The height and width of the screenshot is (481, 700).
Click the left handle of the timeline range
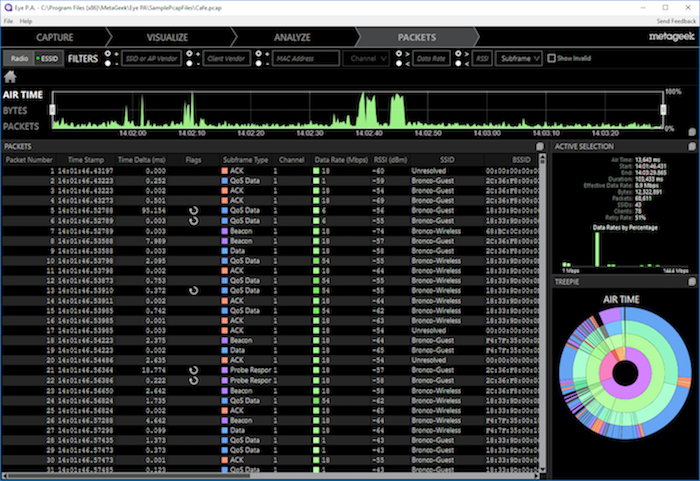click(x=52, y=109)
